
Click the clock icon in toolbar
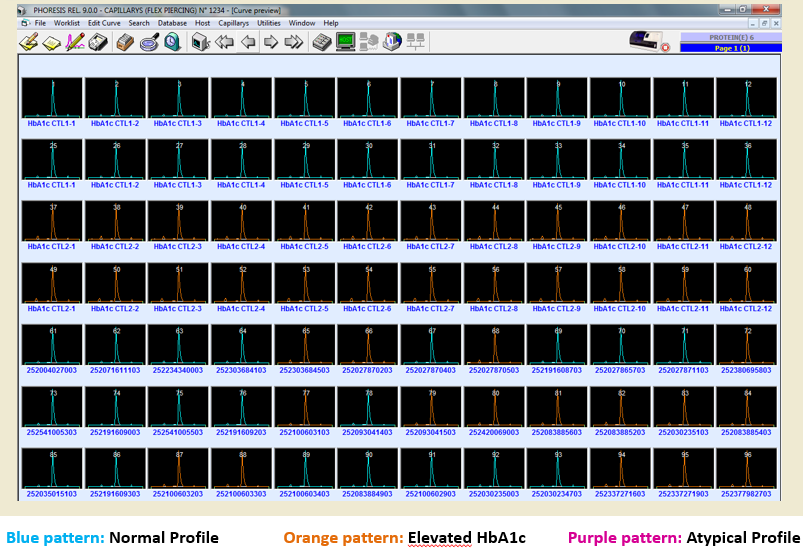(172, 42)
